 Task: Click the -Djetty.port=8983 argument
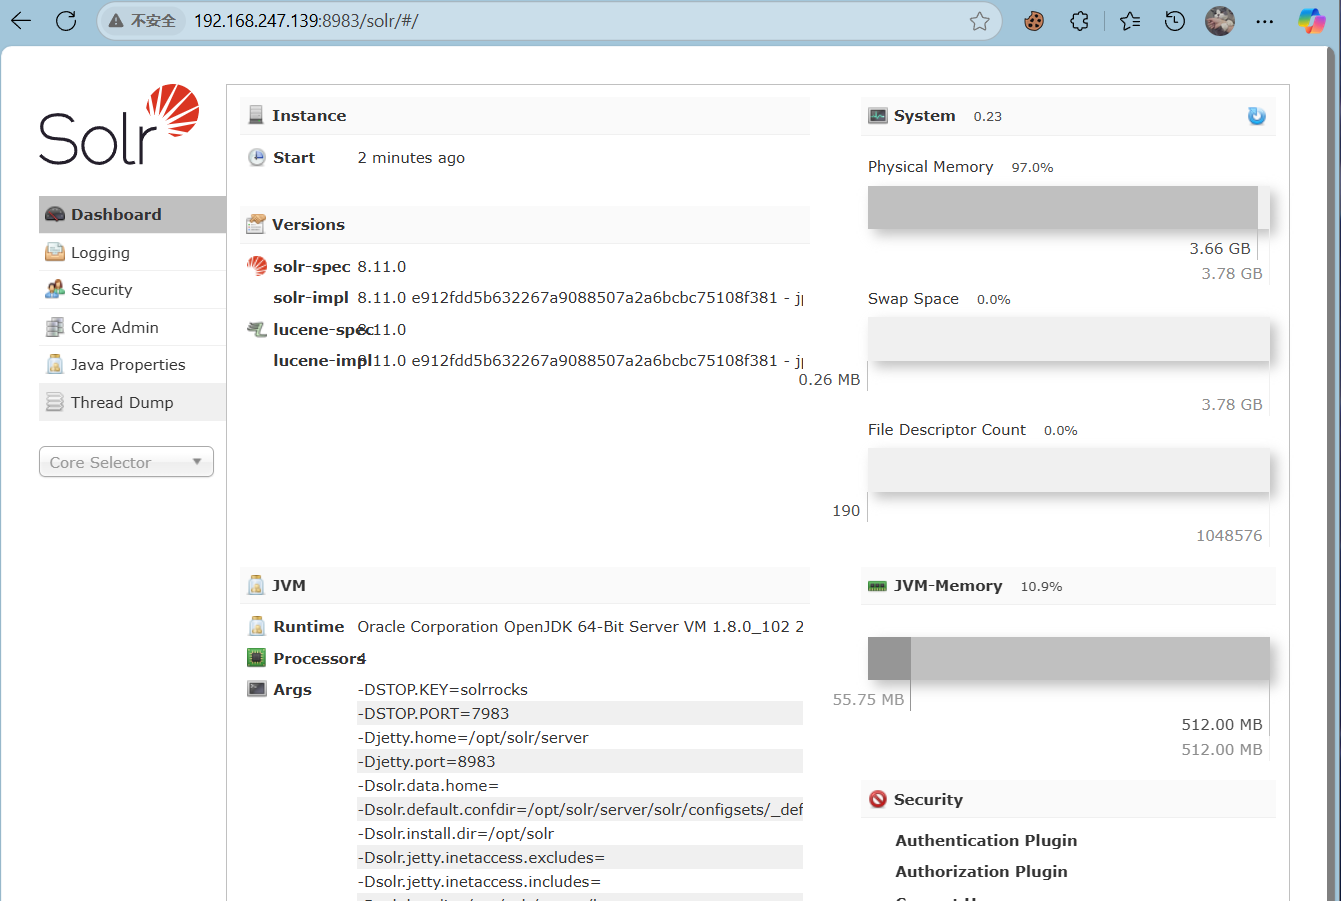coord(580,761)
